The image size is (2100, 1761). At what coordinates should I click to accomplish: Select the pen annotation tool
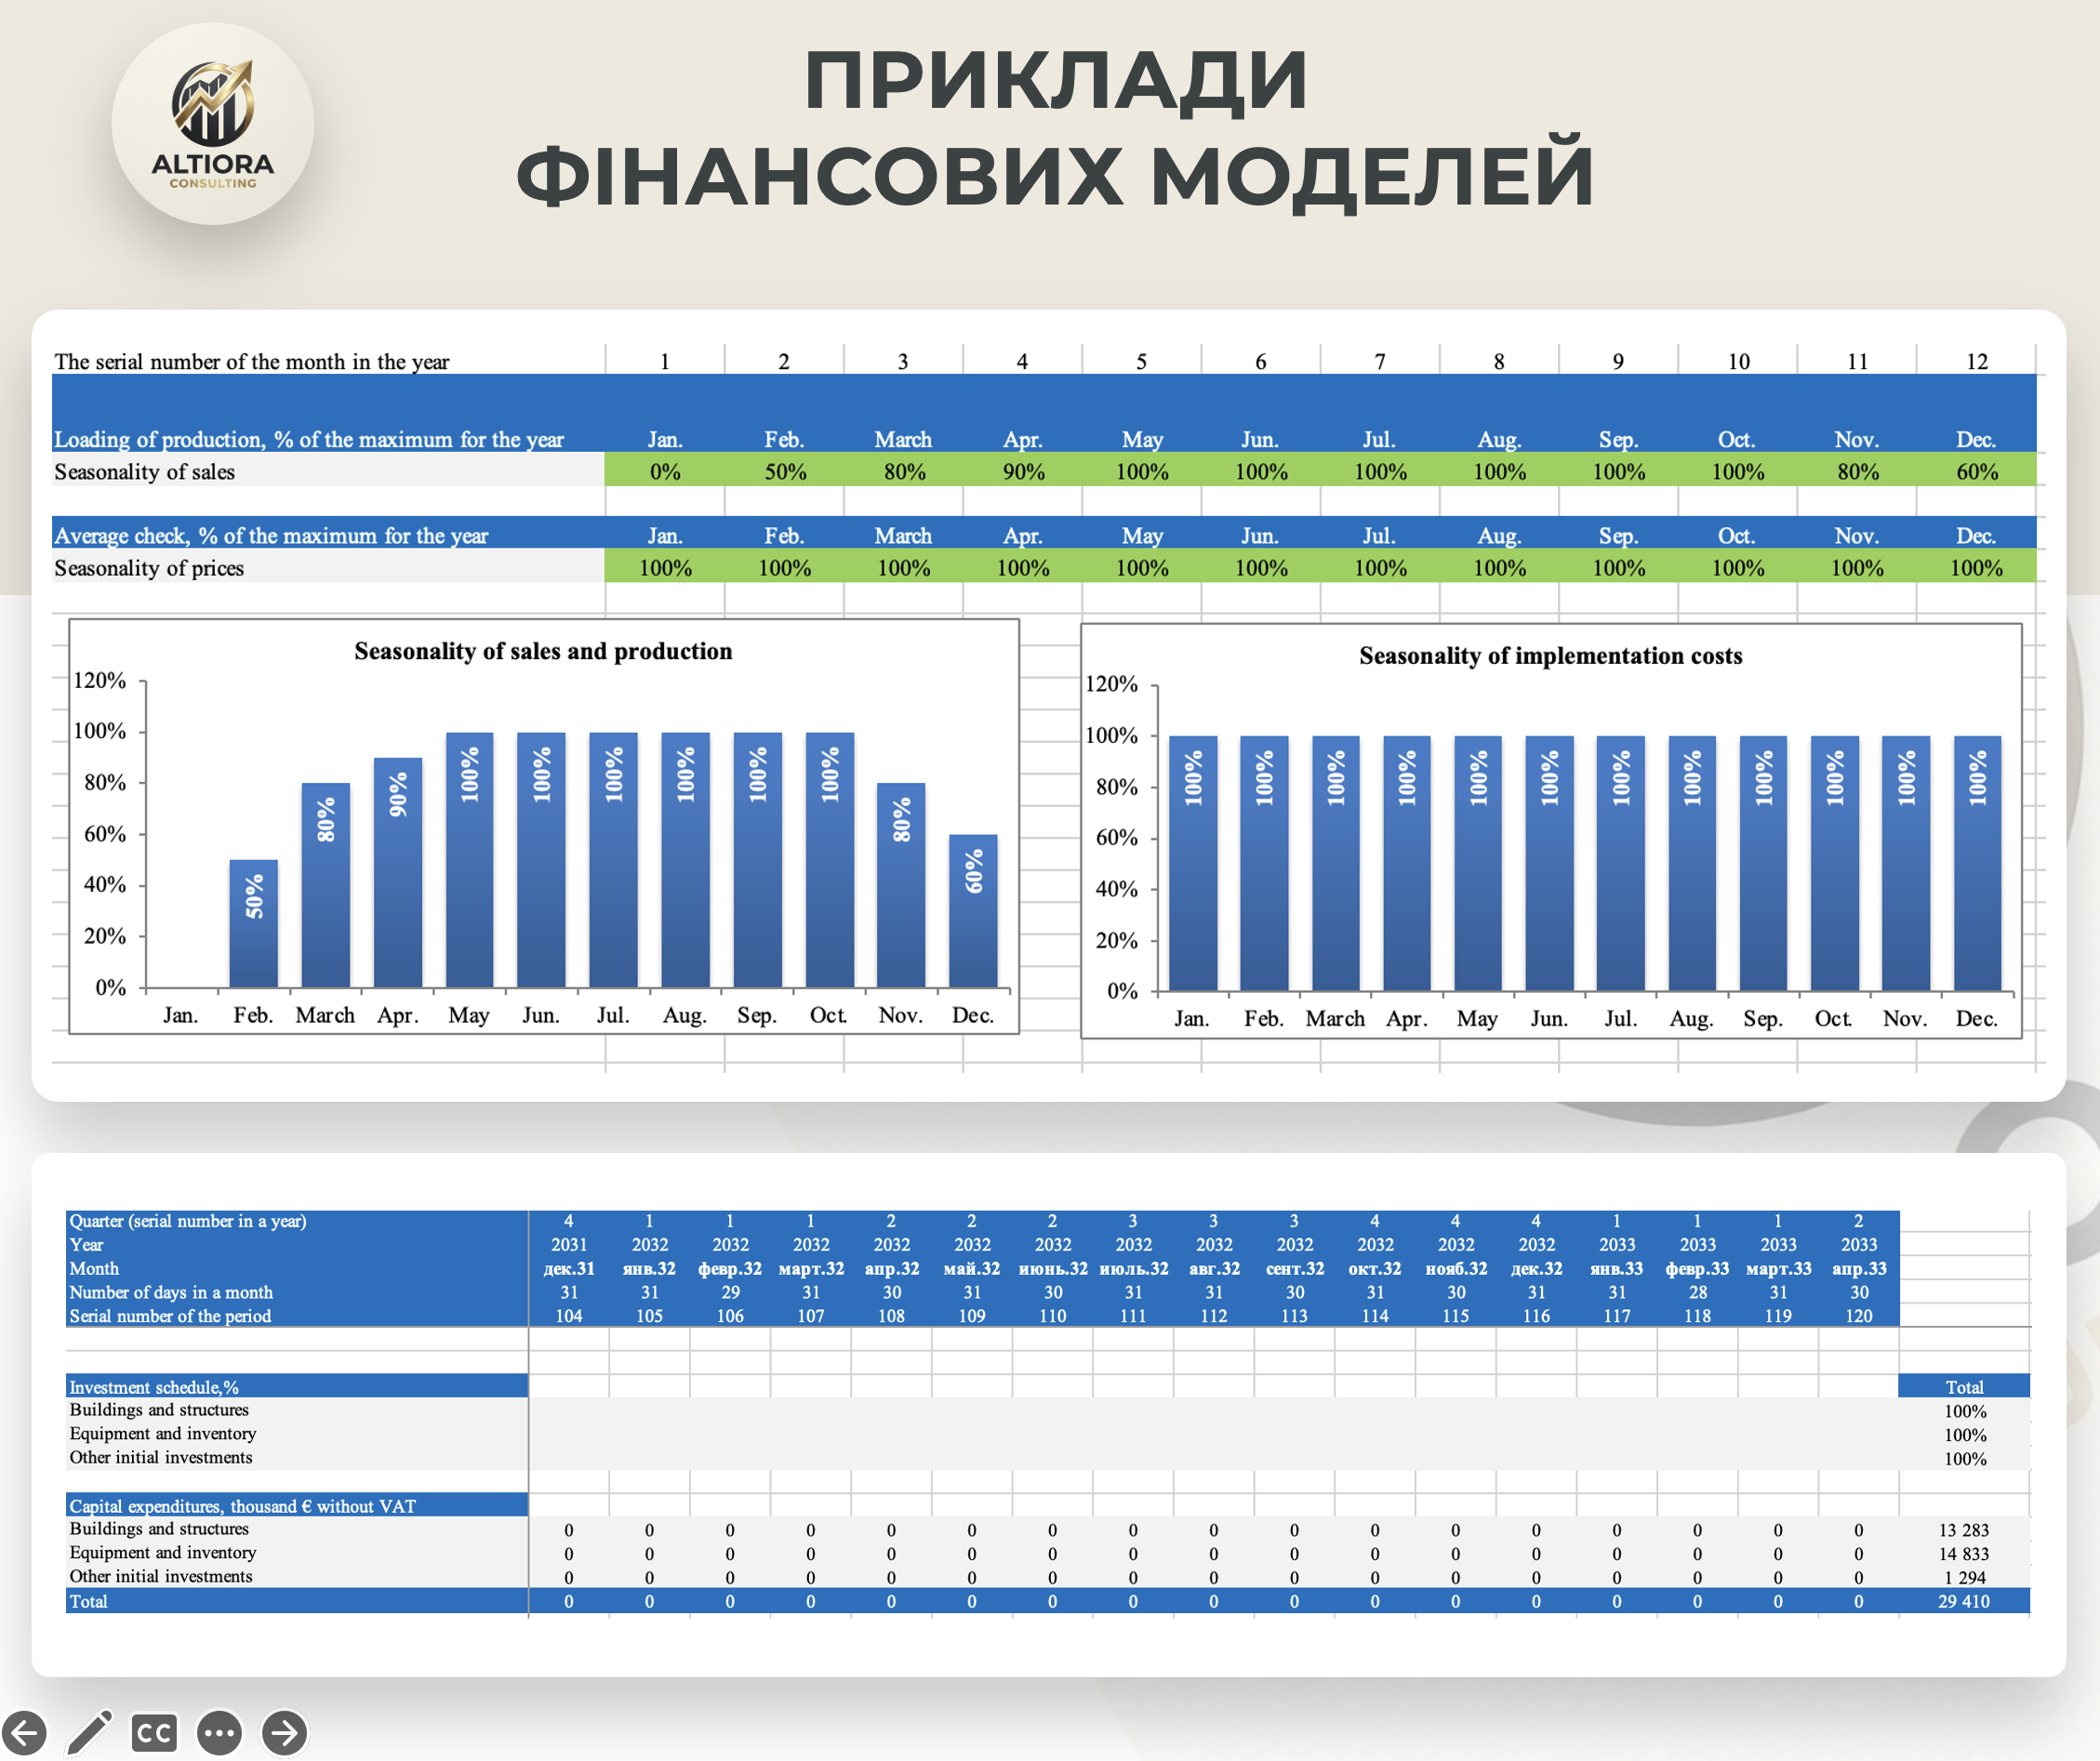click(x=90, y=1733)
